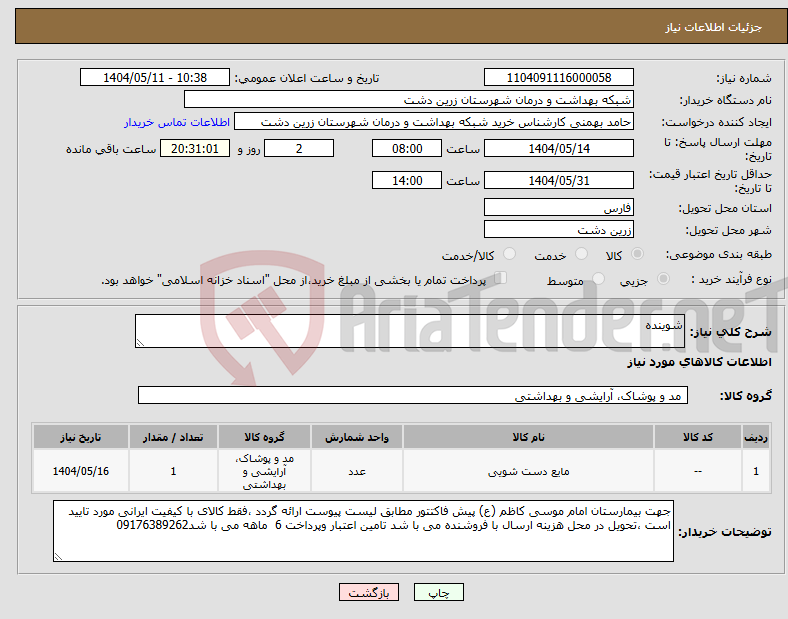Select the خدمت radio button

(x=581, y=254)
